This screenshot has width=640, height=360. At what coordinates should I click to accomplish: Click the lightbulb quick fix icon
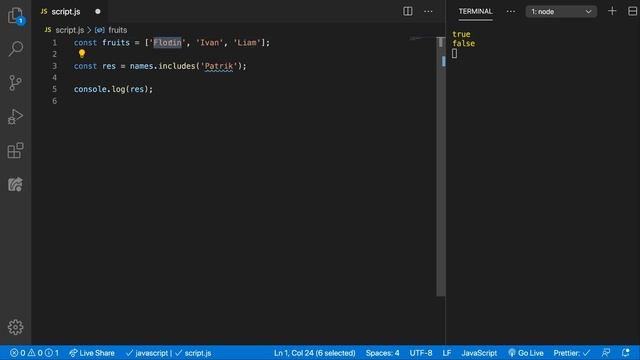pyautogui.click(x=82, y=53)
